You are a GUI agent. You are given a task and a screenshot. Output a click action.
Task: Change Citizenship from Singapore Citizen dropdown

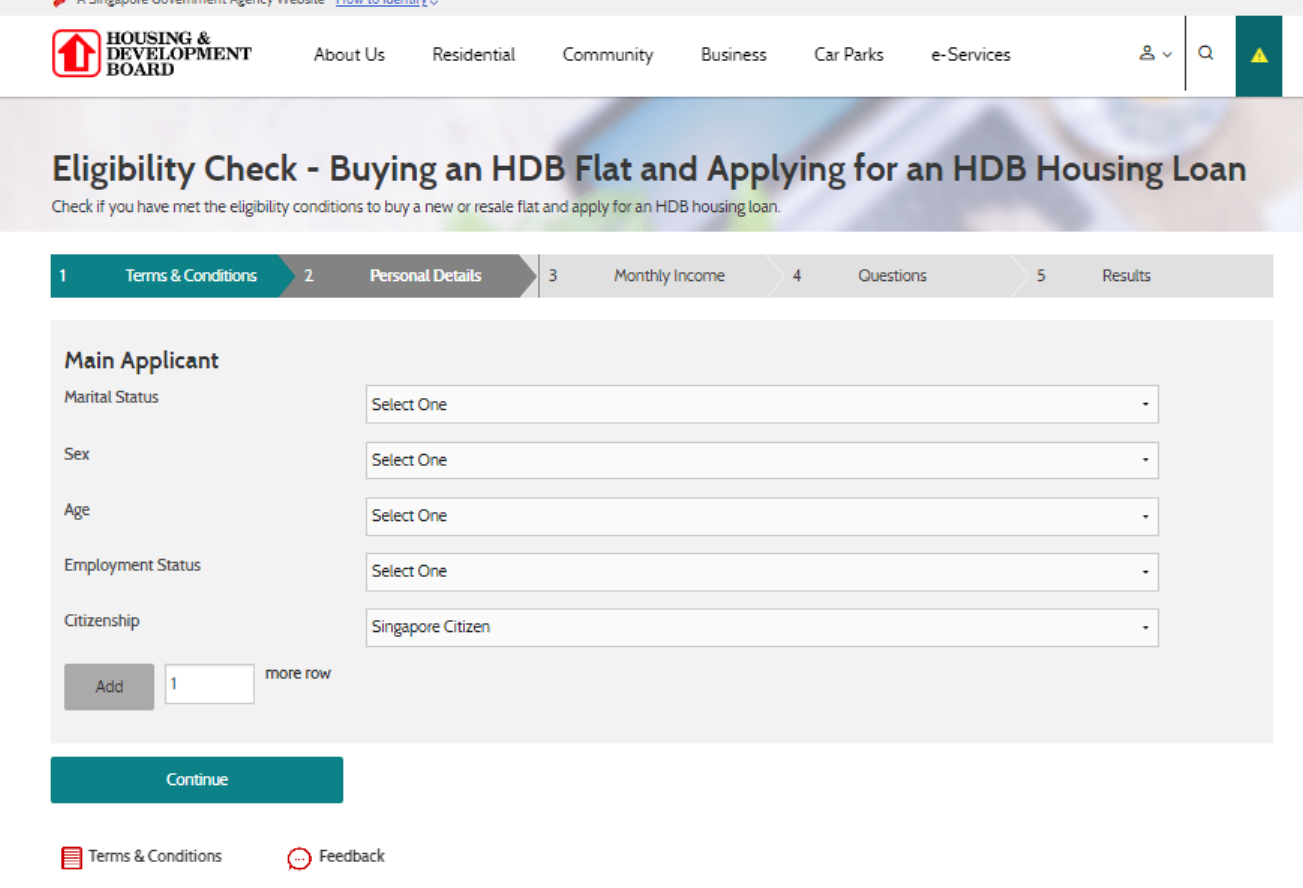pyautogui.click(x=761, y=628)
